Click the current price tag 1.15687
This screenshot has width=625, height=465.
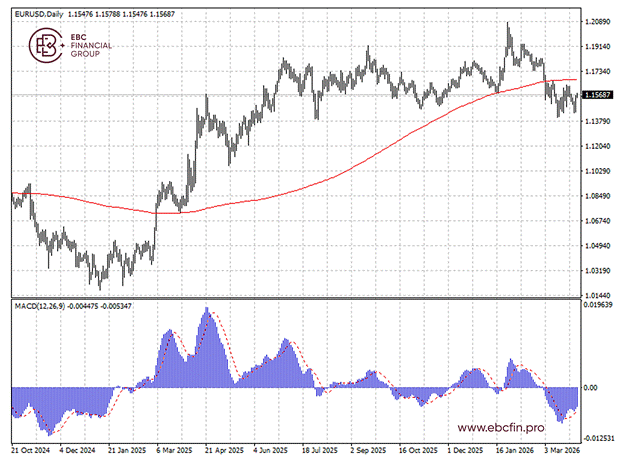[x=601, y=95]
